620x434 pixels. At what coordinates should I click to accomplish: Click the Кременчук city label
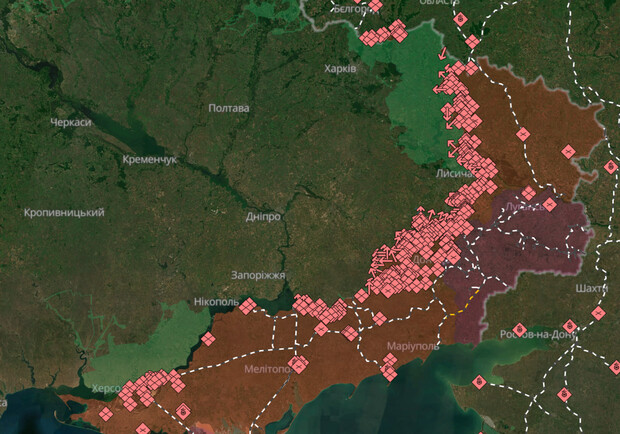click(149, 160)
